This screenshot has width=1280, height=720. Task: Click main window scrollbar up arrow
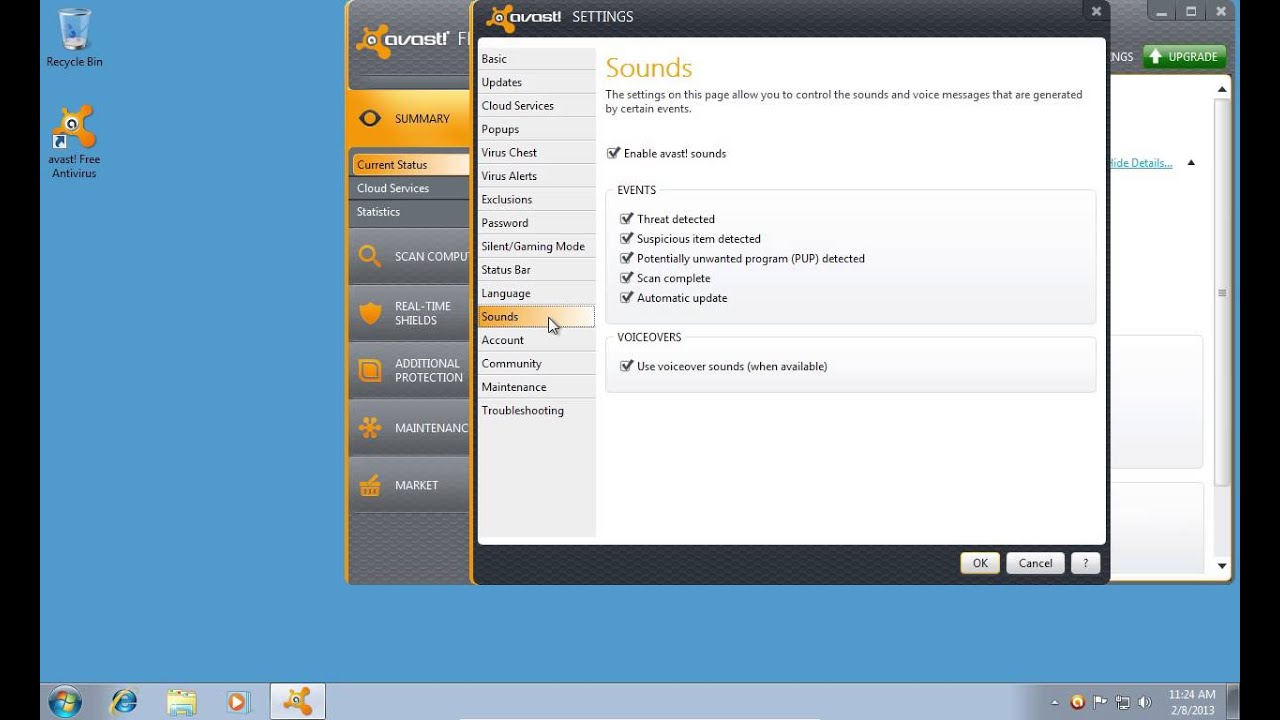pos(1222,90)
